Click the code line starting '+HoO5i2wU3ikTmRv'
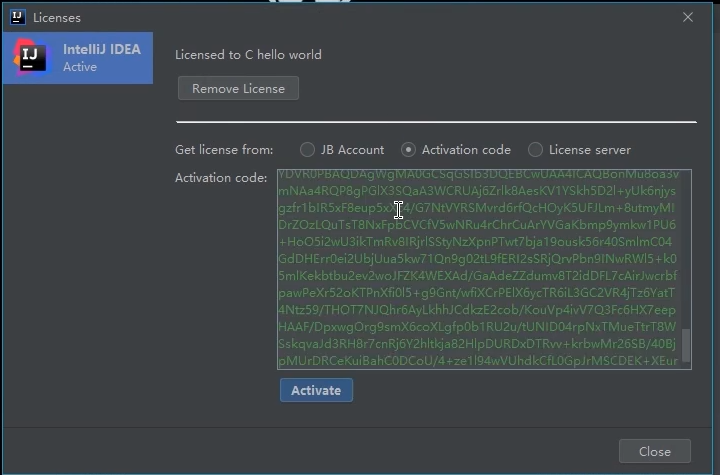Viewport: 720px width, 475px height. [475, 242]
